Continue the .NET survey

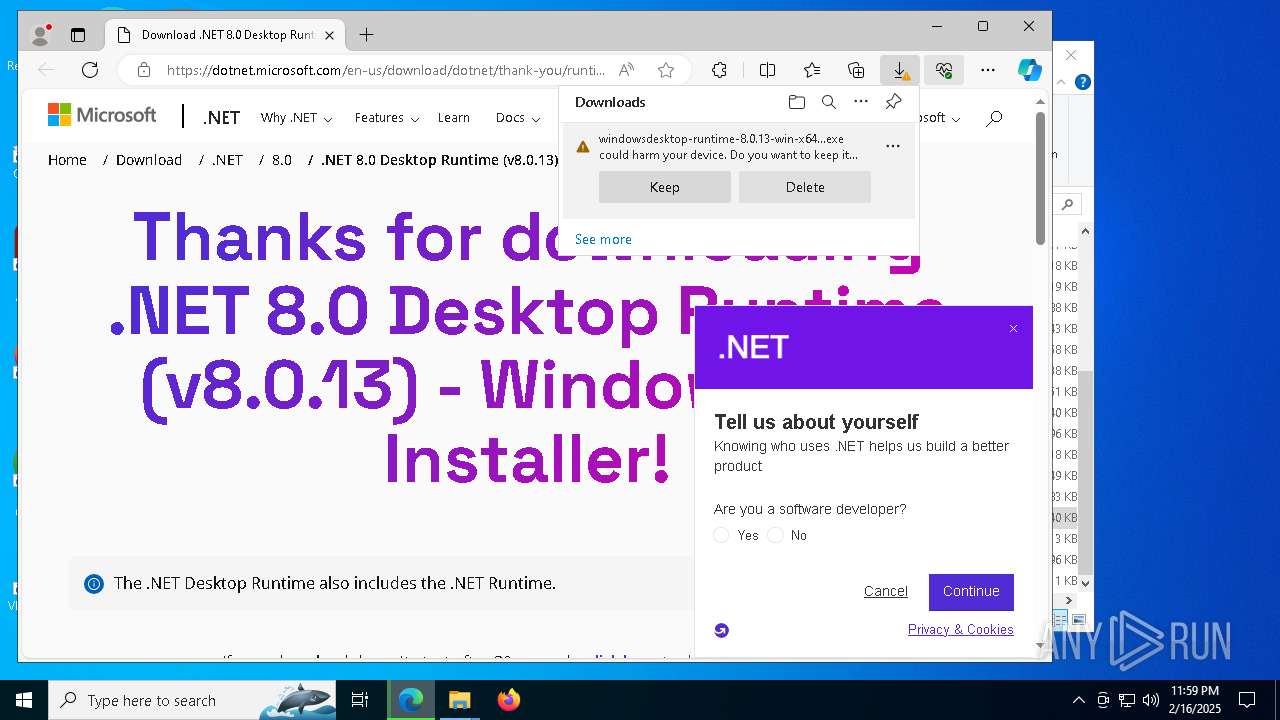(x=971, y=591)
